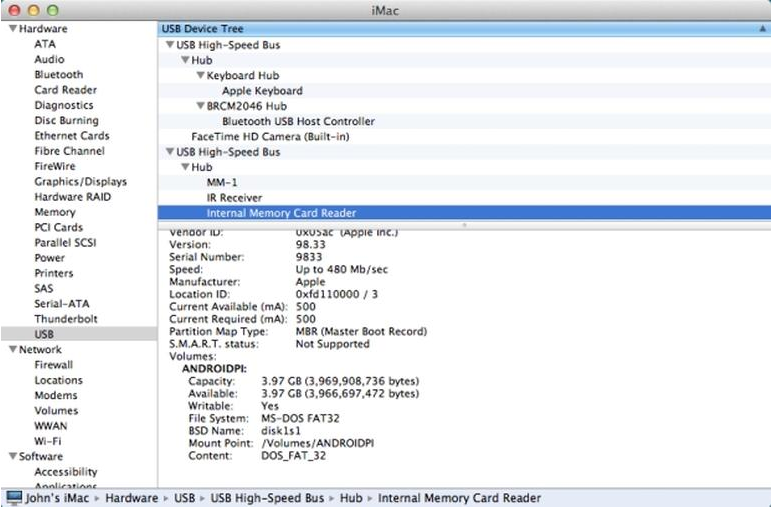
Task: Select Modems under Network
Action: [x=56, y=395]
